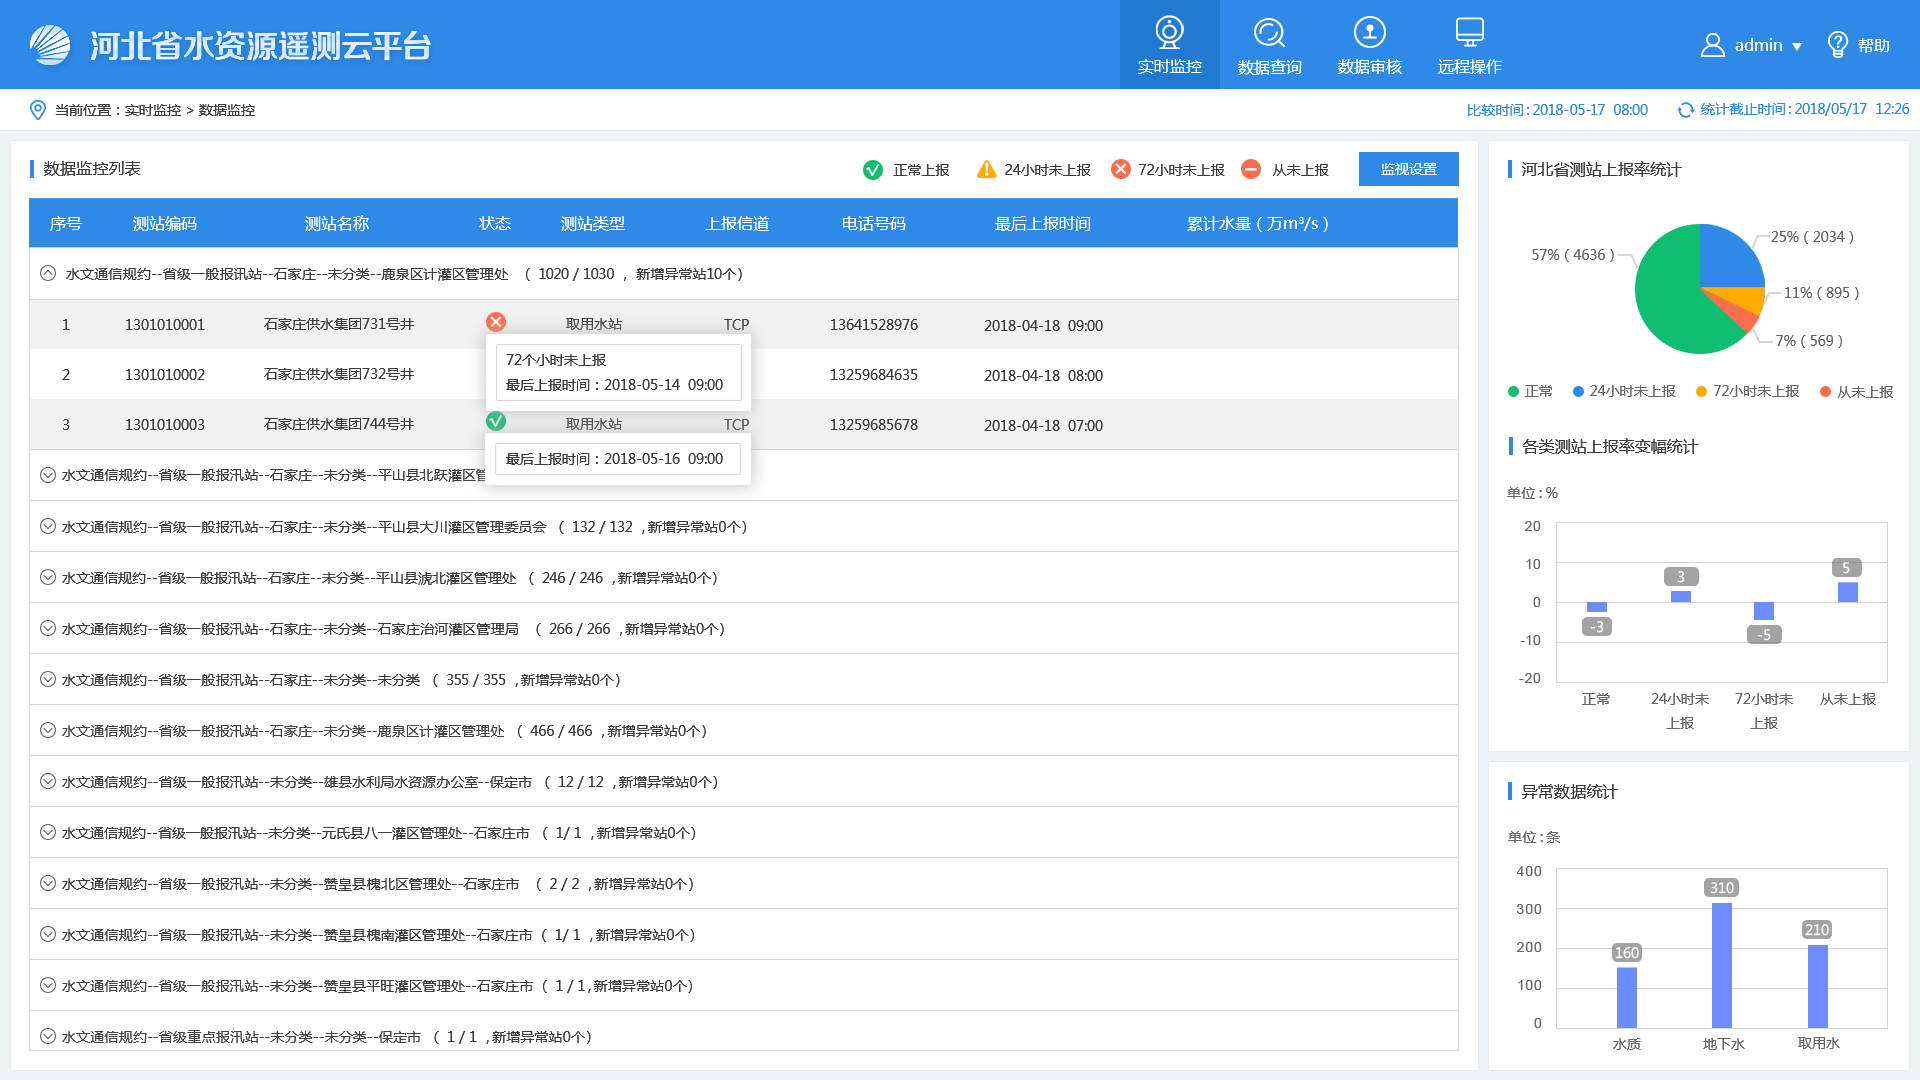The image size is (1920, 1080).
Task: Click the 72小时未上报 red cross legend icon
Action: coord(1120,169)
